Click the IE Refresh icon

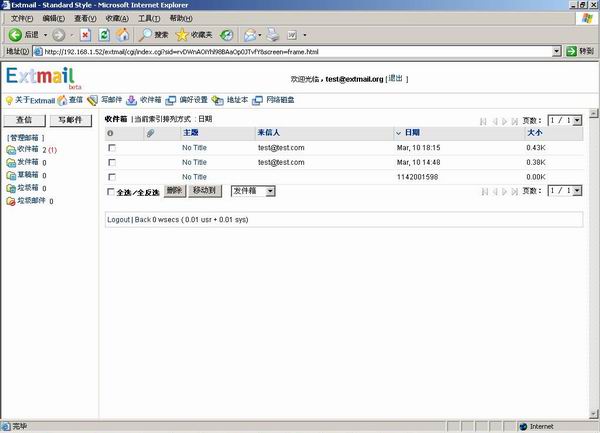(x=103, y=35)
